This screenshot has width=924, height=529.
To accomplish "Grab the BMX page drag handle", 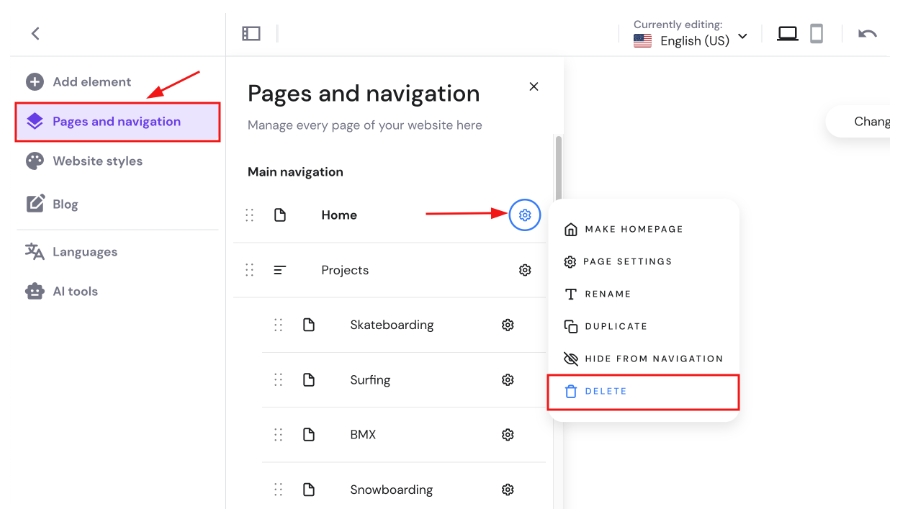I will tap(278, 435).
